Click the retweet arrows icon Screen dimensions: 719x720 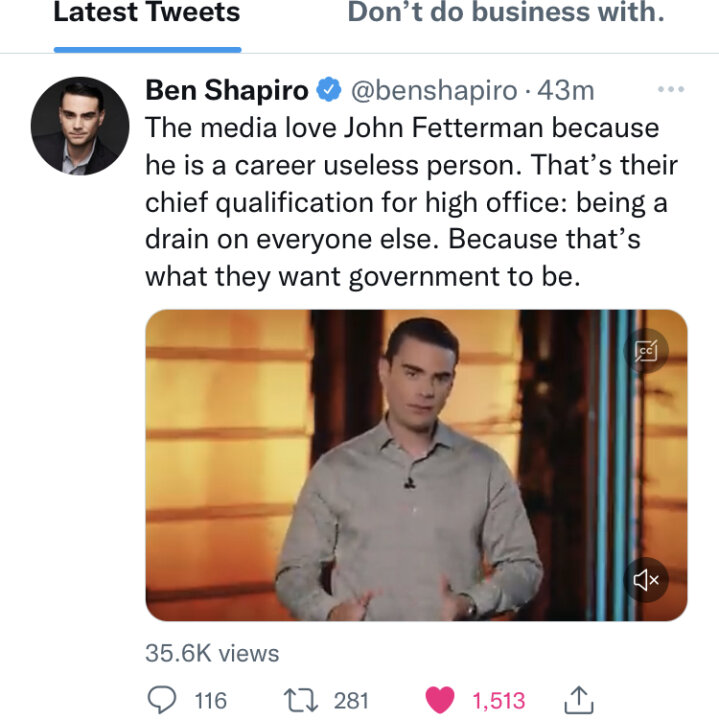point(301,700)
